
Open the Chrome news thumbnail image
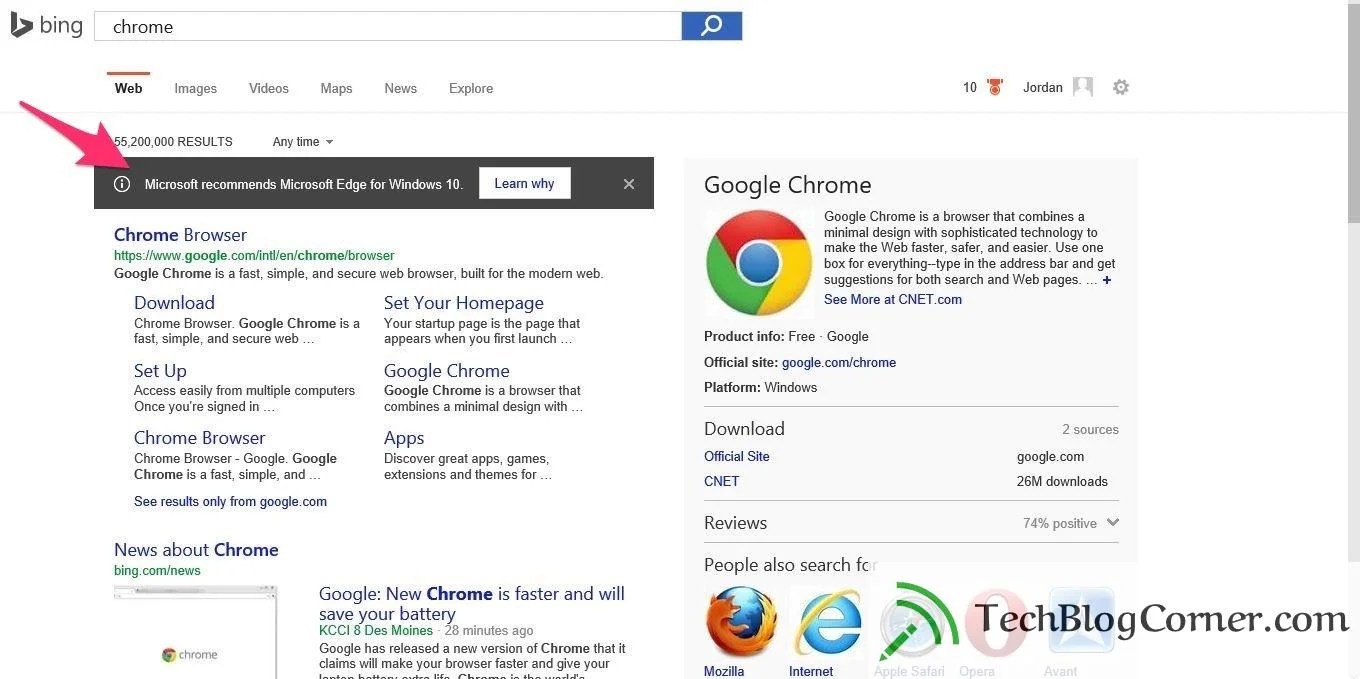pos(195,632)
